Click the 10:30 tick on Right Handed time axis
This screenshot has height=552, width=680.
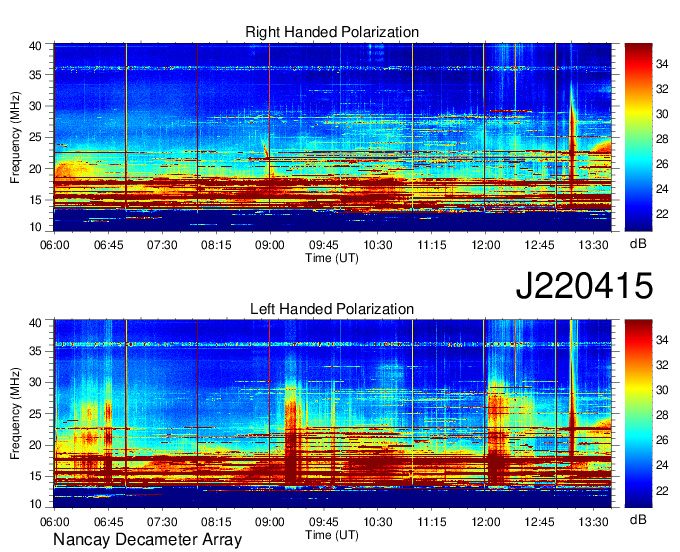378,245
